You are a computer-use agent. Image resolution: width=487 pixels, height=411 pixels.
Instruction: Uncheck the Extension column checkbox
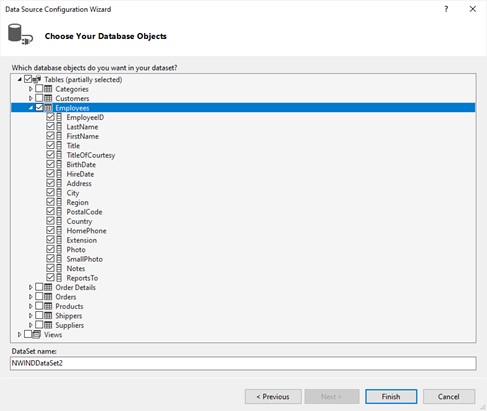pyautogui.click(x=50, y=240)
